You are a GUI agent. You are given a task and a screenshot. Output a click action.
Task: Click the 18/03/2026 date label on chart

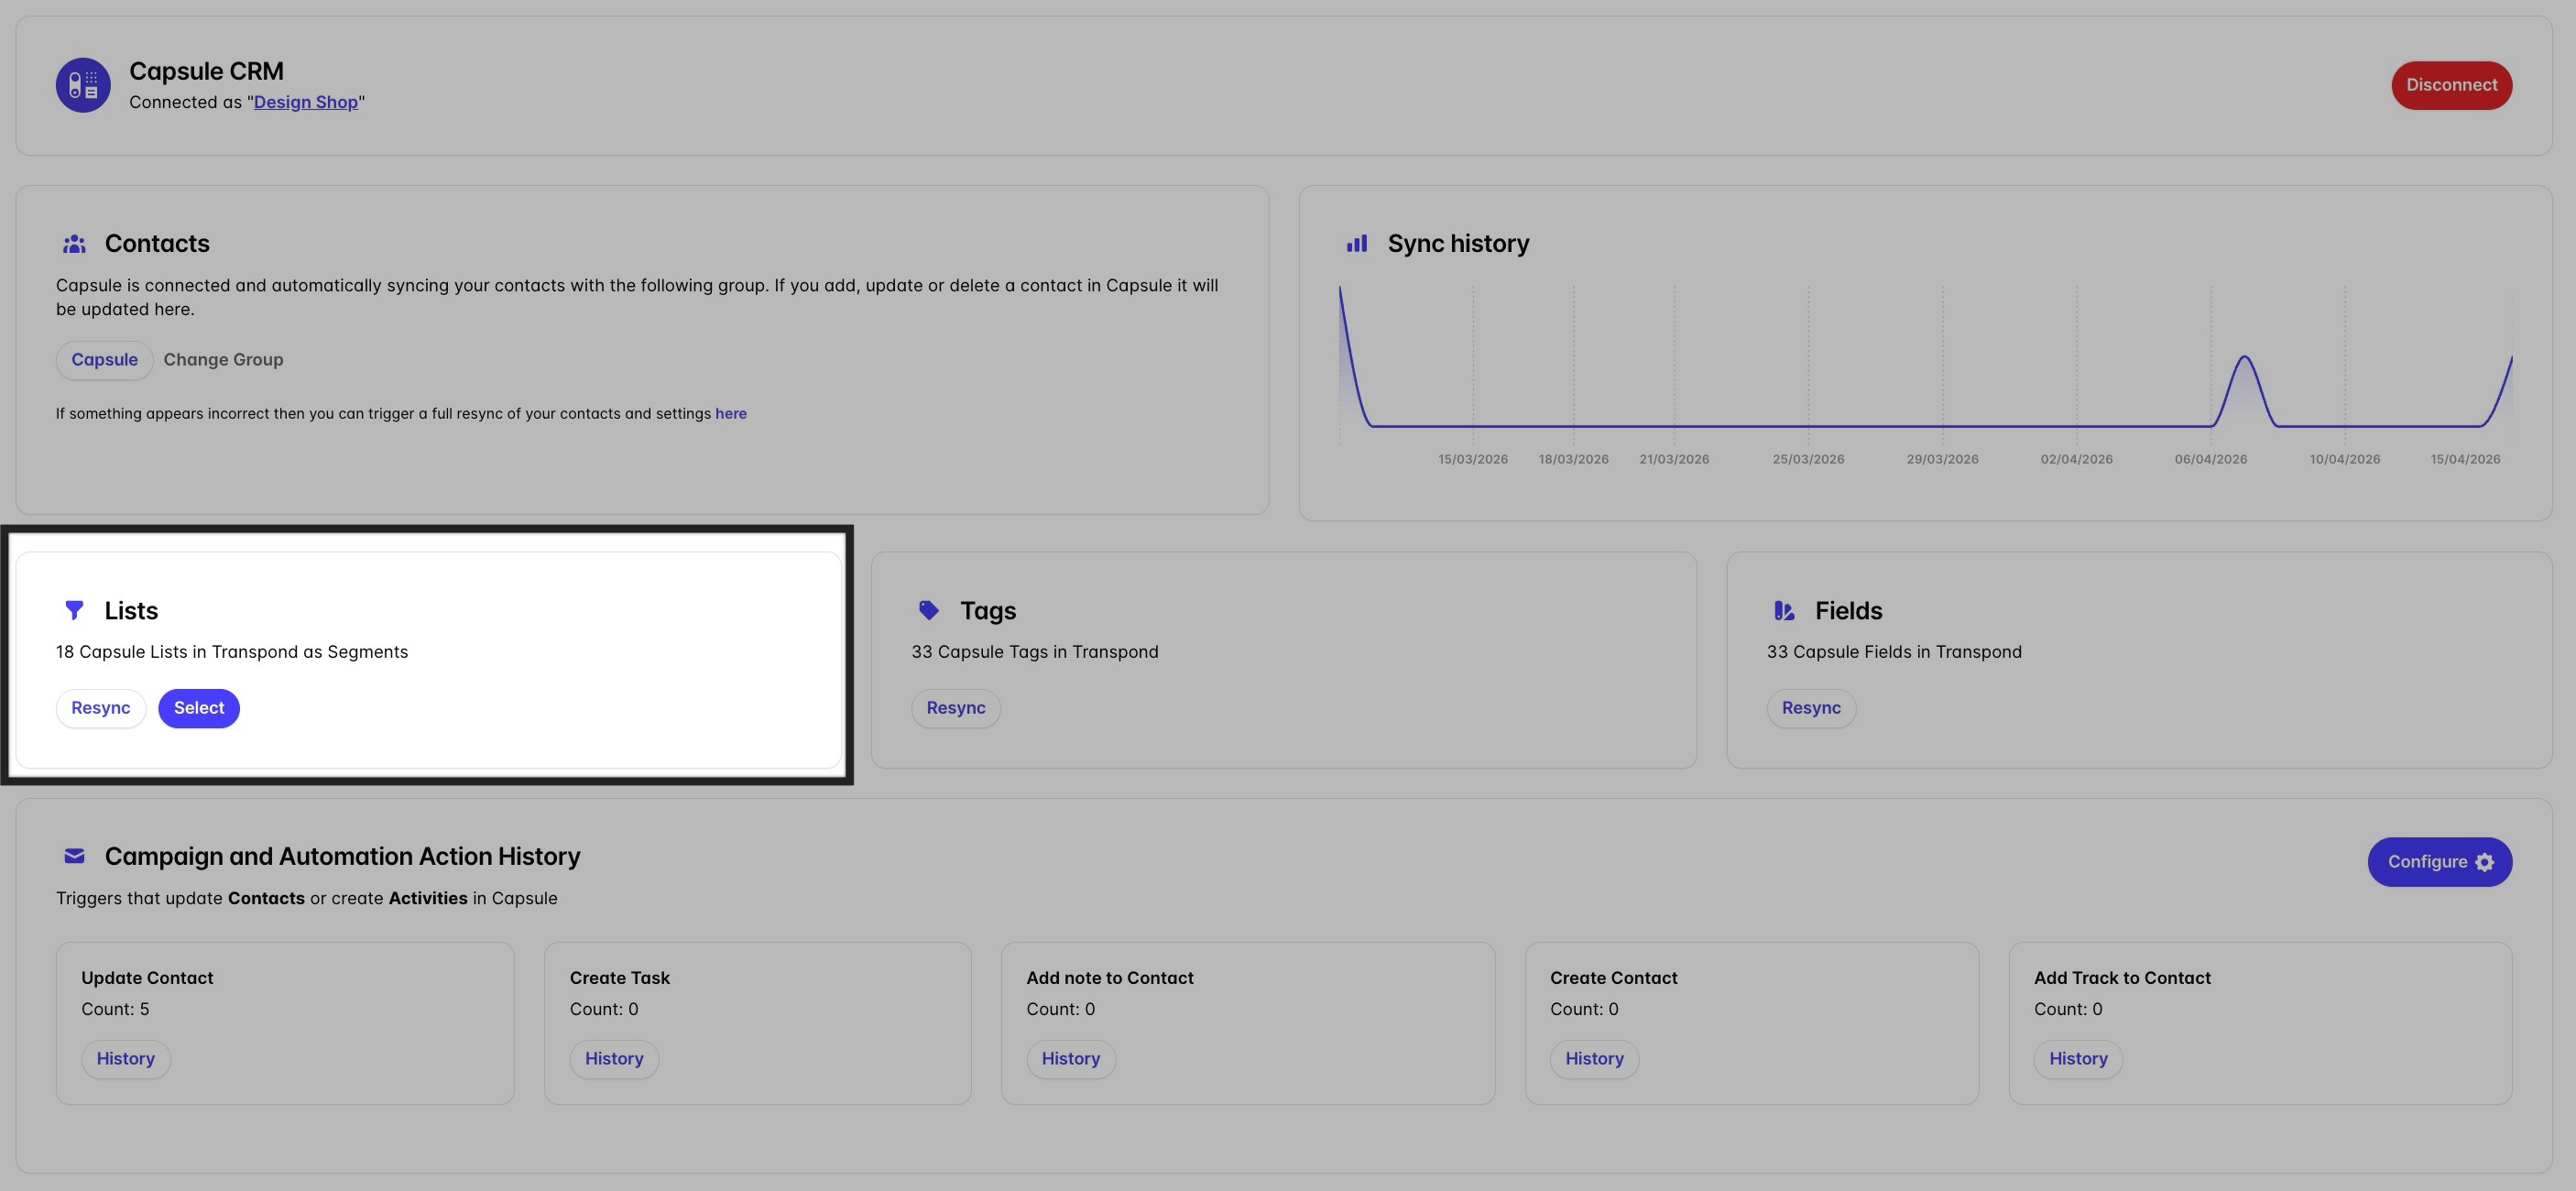(1573, 460)
